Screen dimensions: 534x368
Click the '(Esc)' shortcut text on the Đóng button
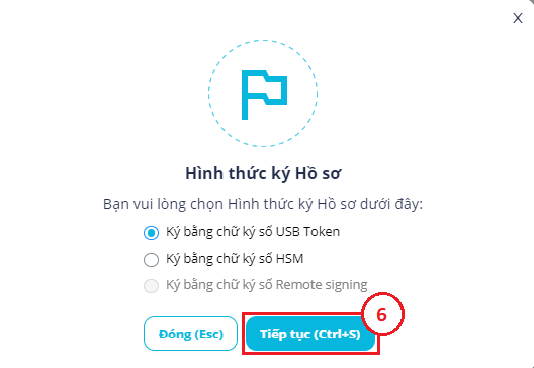[x=208, y=334]
